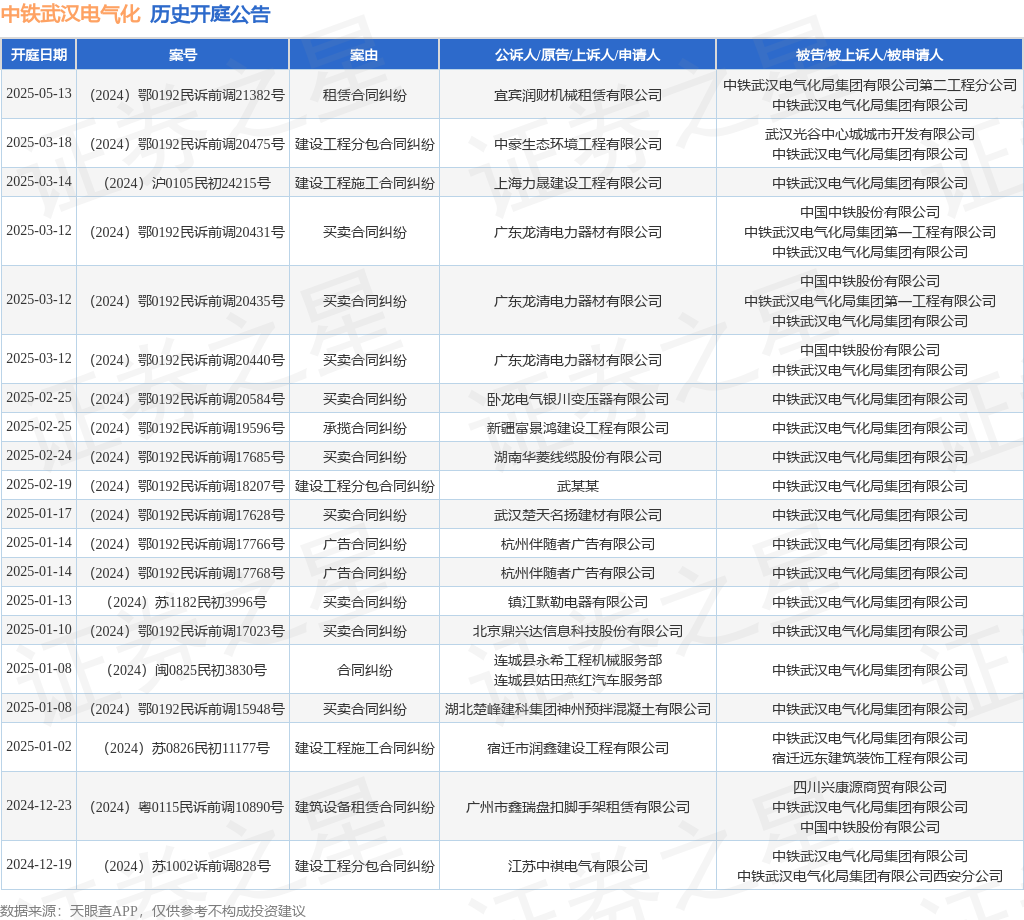The width and height of the screenshot is (1024, 920).
Task: Click plaintiff 连城县永希工程机械服务部
Action: click(577, 661)
